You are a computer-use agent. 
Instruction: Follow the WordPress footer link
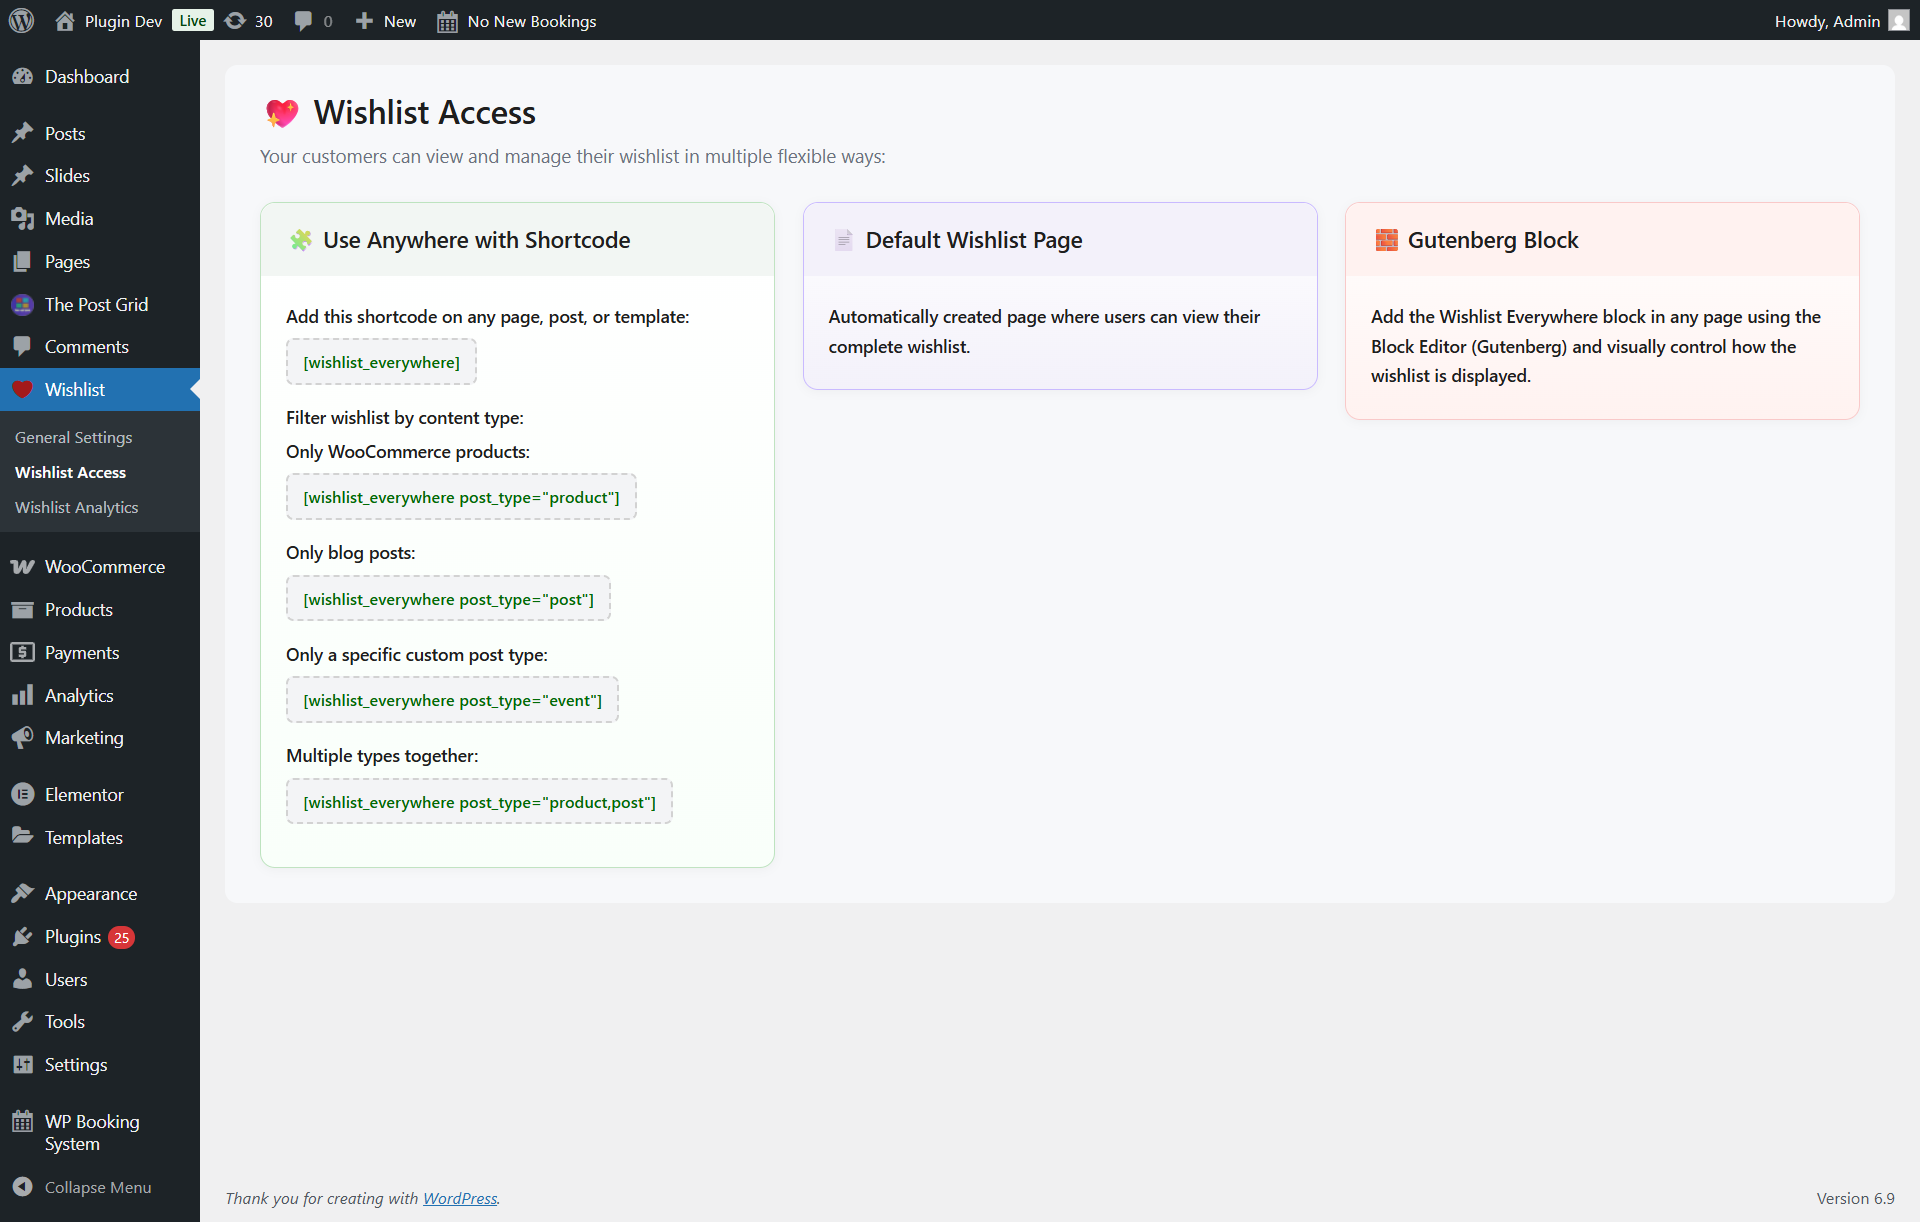460,1198
